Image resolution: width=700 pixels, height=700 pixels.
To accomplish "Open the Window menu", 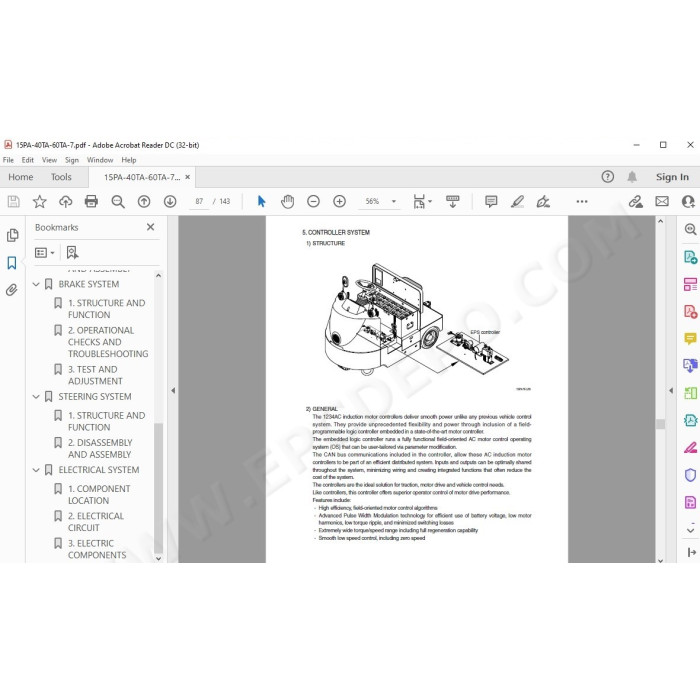I will tap(100, 160).
